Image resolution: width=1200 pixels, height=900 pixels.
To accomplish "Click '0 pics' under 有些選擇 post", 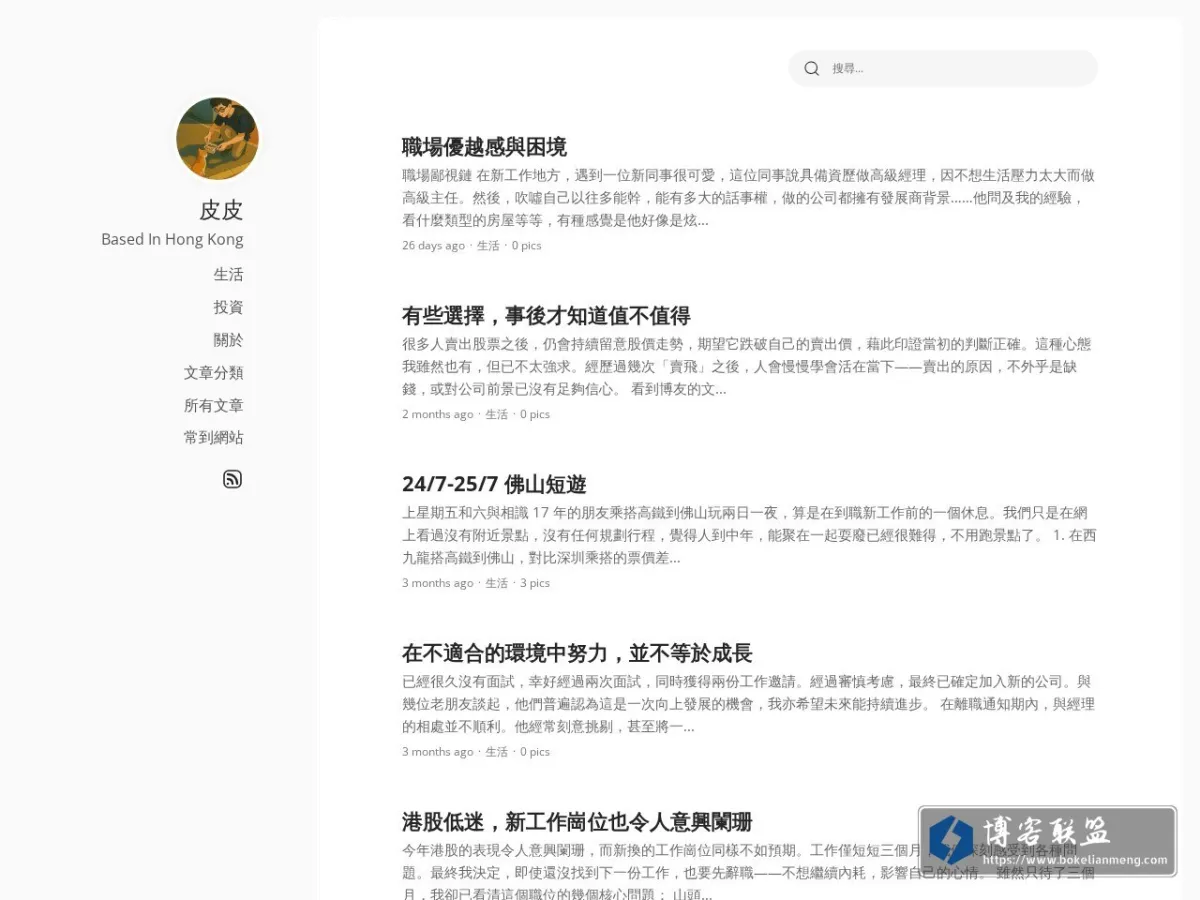I will 535,415.
